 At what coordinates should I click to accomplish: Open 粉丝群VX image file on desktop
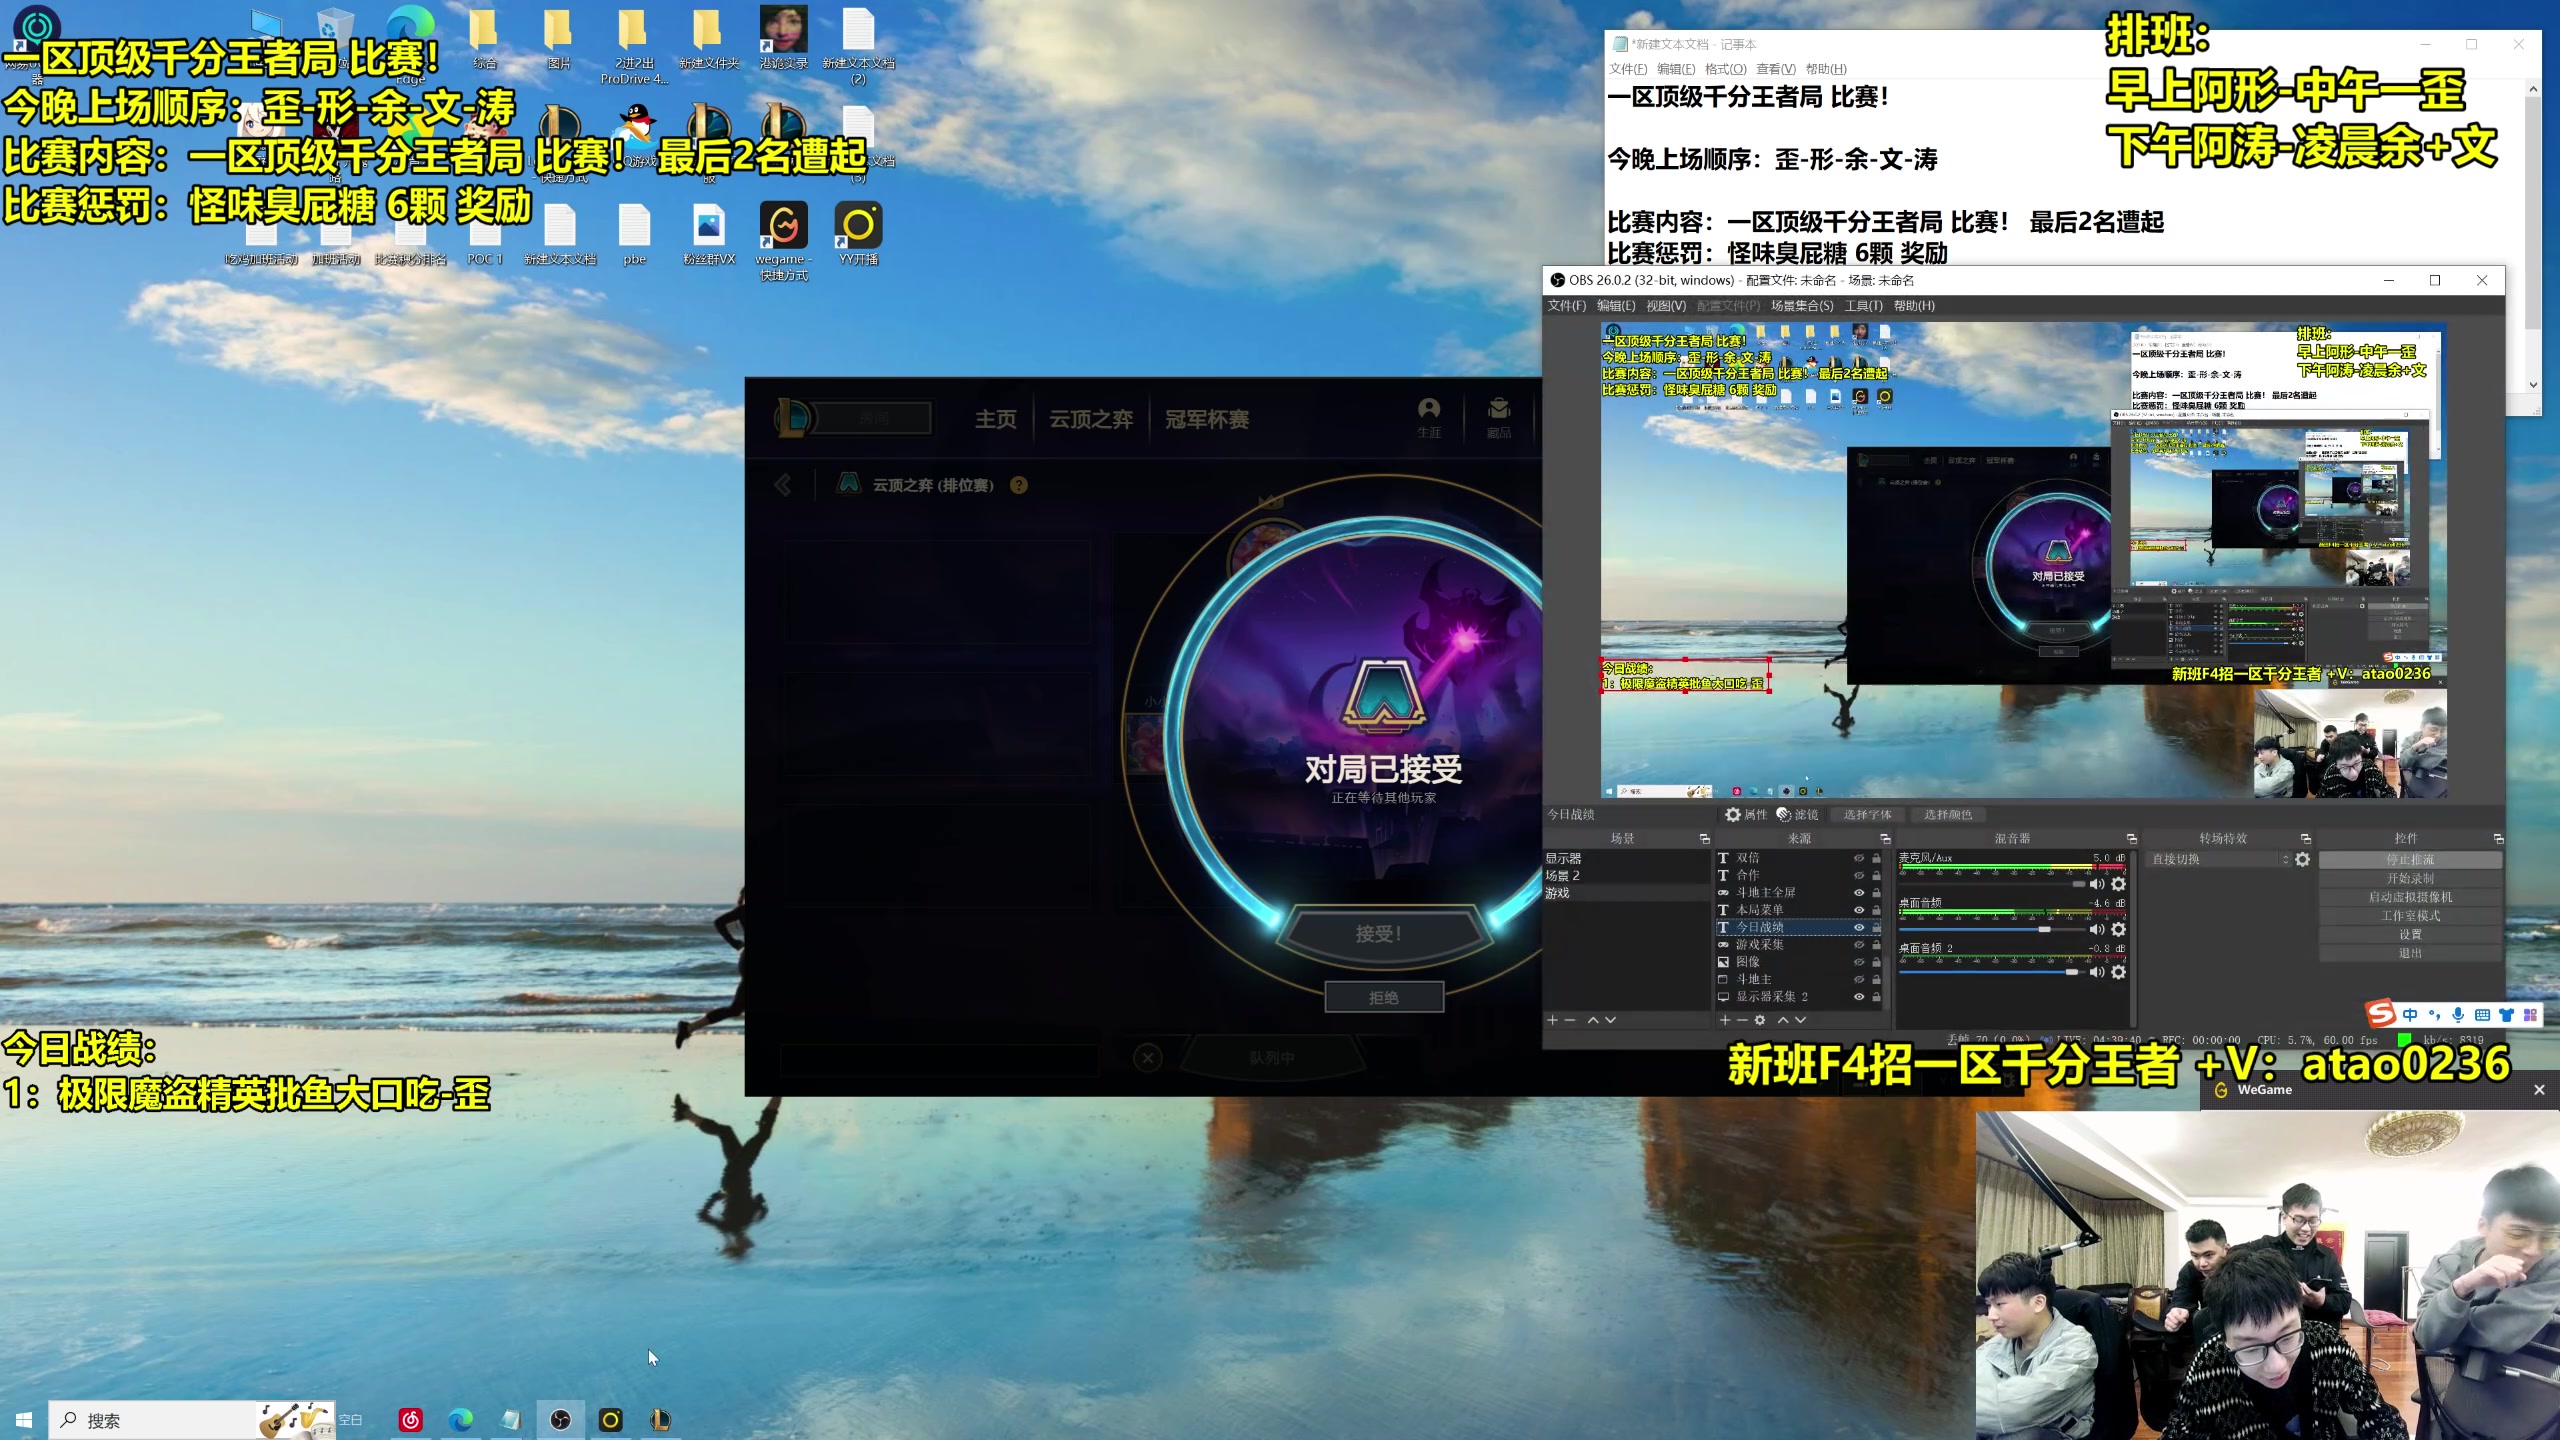pyautogui.click(x=709, y=234)
